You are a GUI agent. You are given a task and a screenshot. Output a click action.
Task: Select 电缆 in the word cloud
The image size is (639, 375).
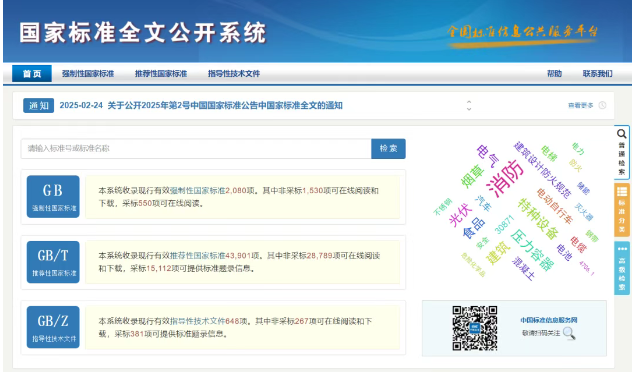pos(579,244)
